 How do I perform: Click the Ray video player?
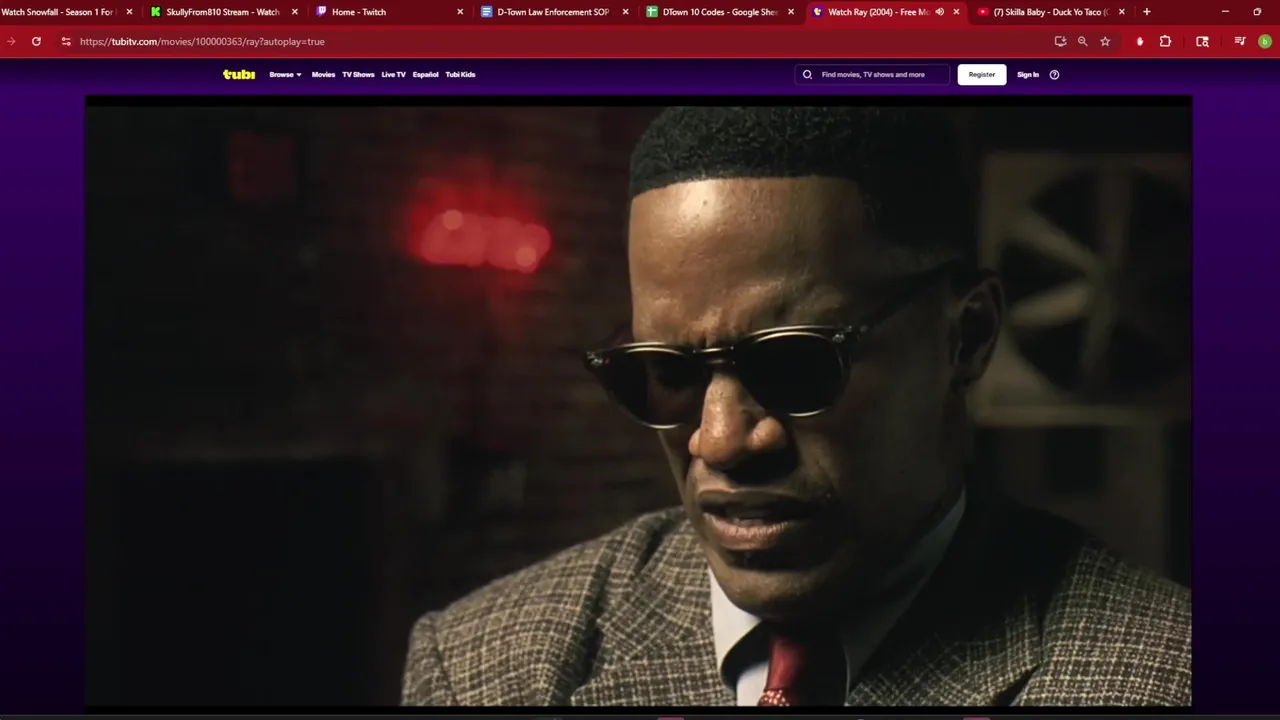[638, 401]
